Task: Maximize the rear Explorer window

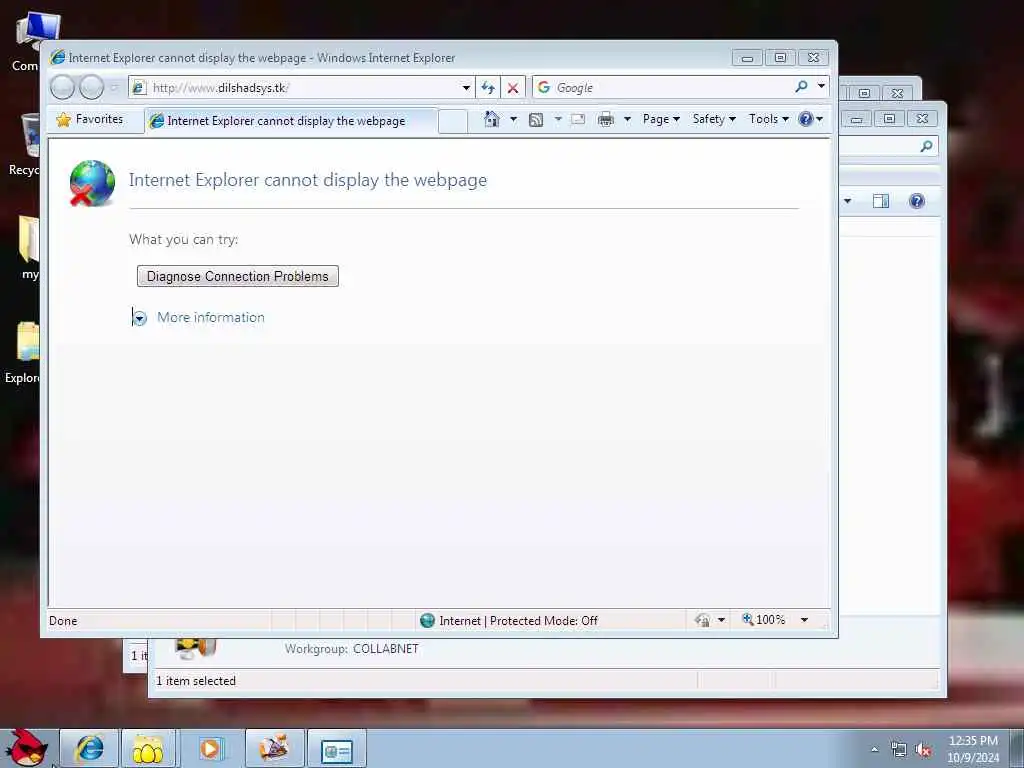Action: tap(889, 118)
